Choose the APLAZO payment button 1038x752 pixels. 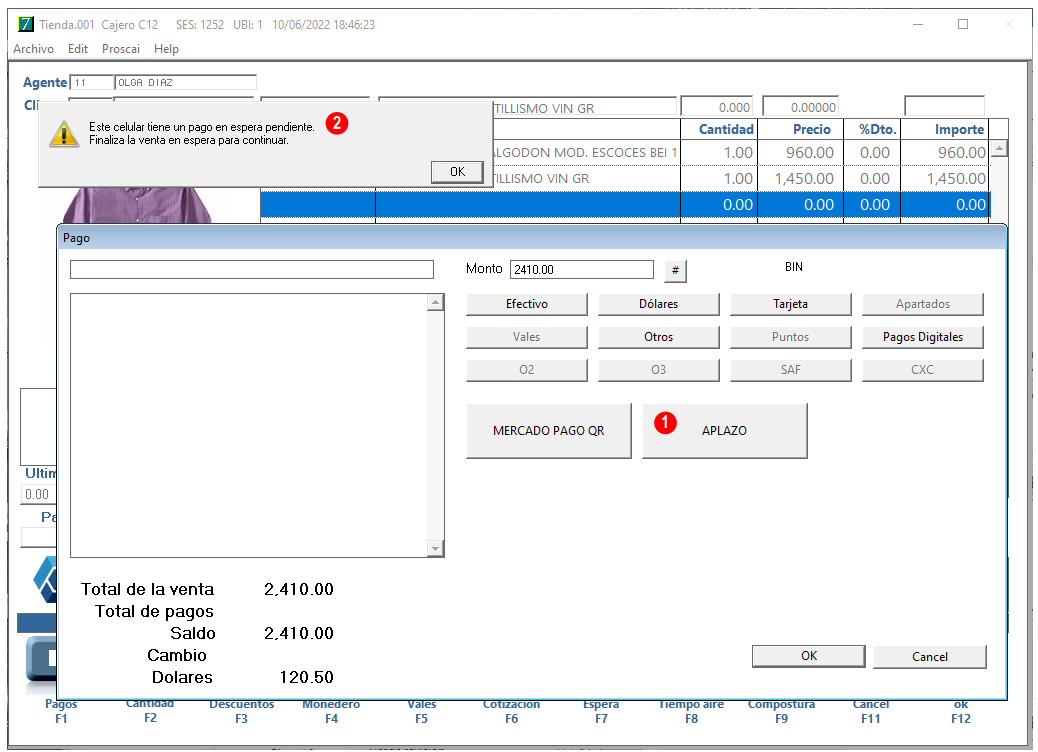[725, 431]
